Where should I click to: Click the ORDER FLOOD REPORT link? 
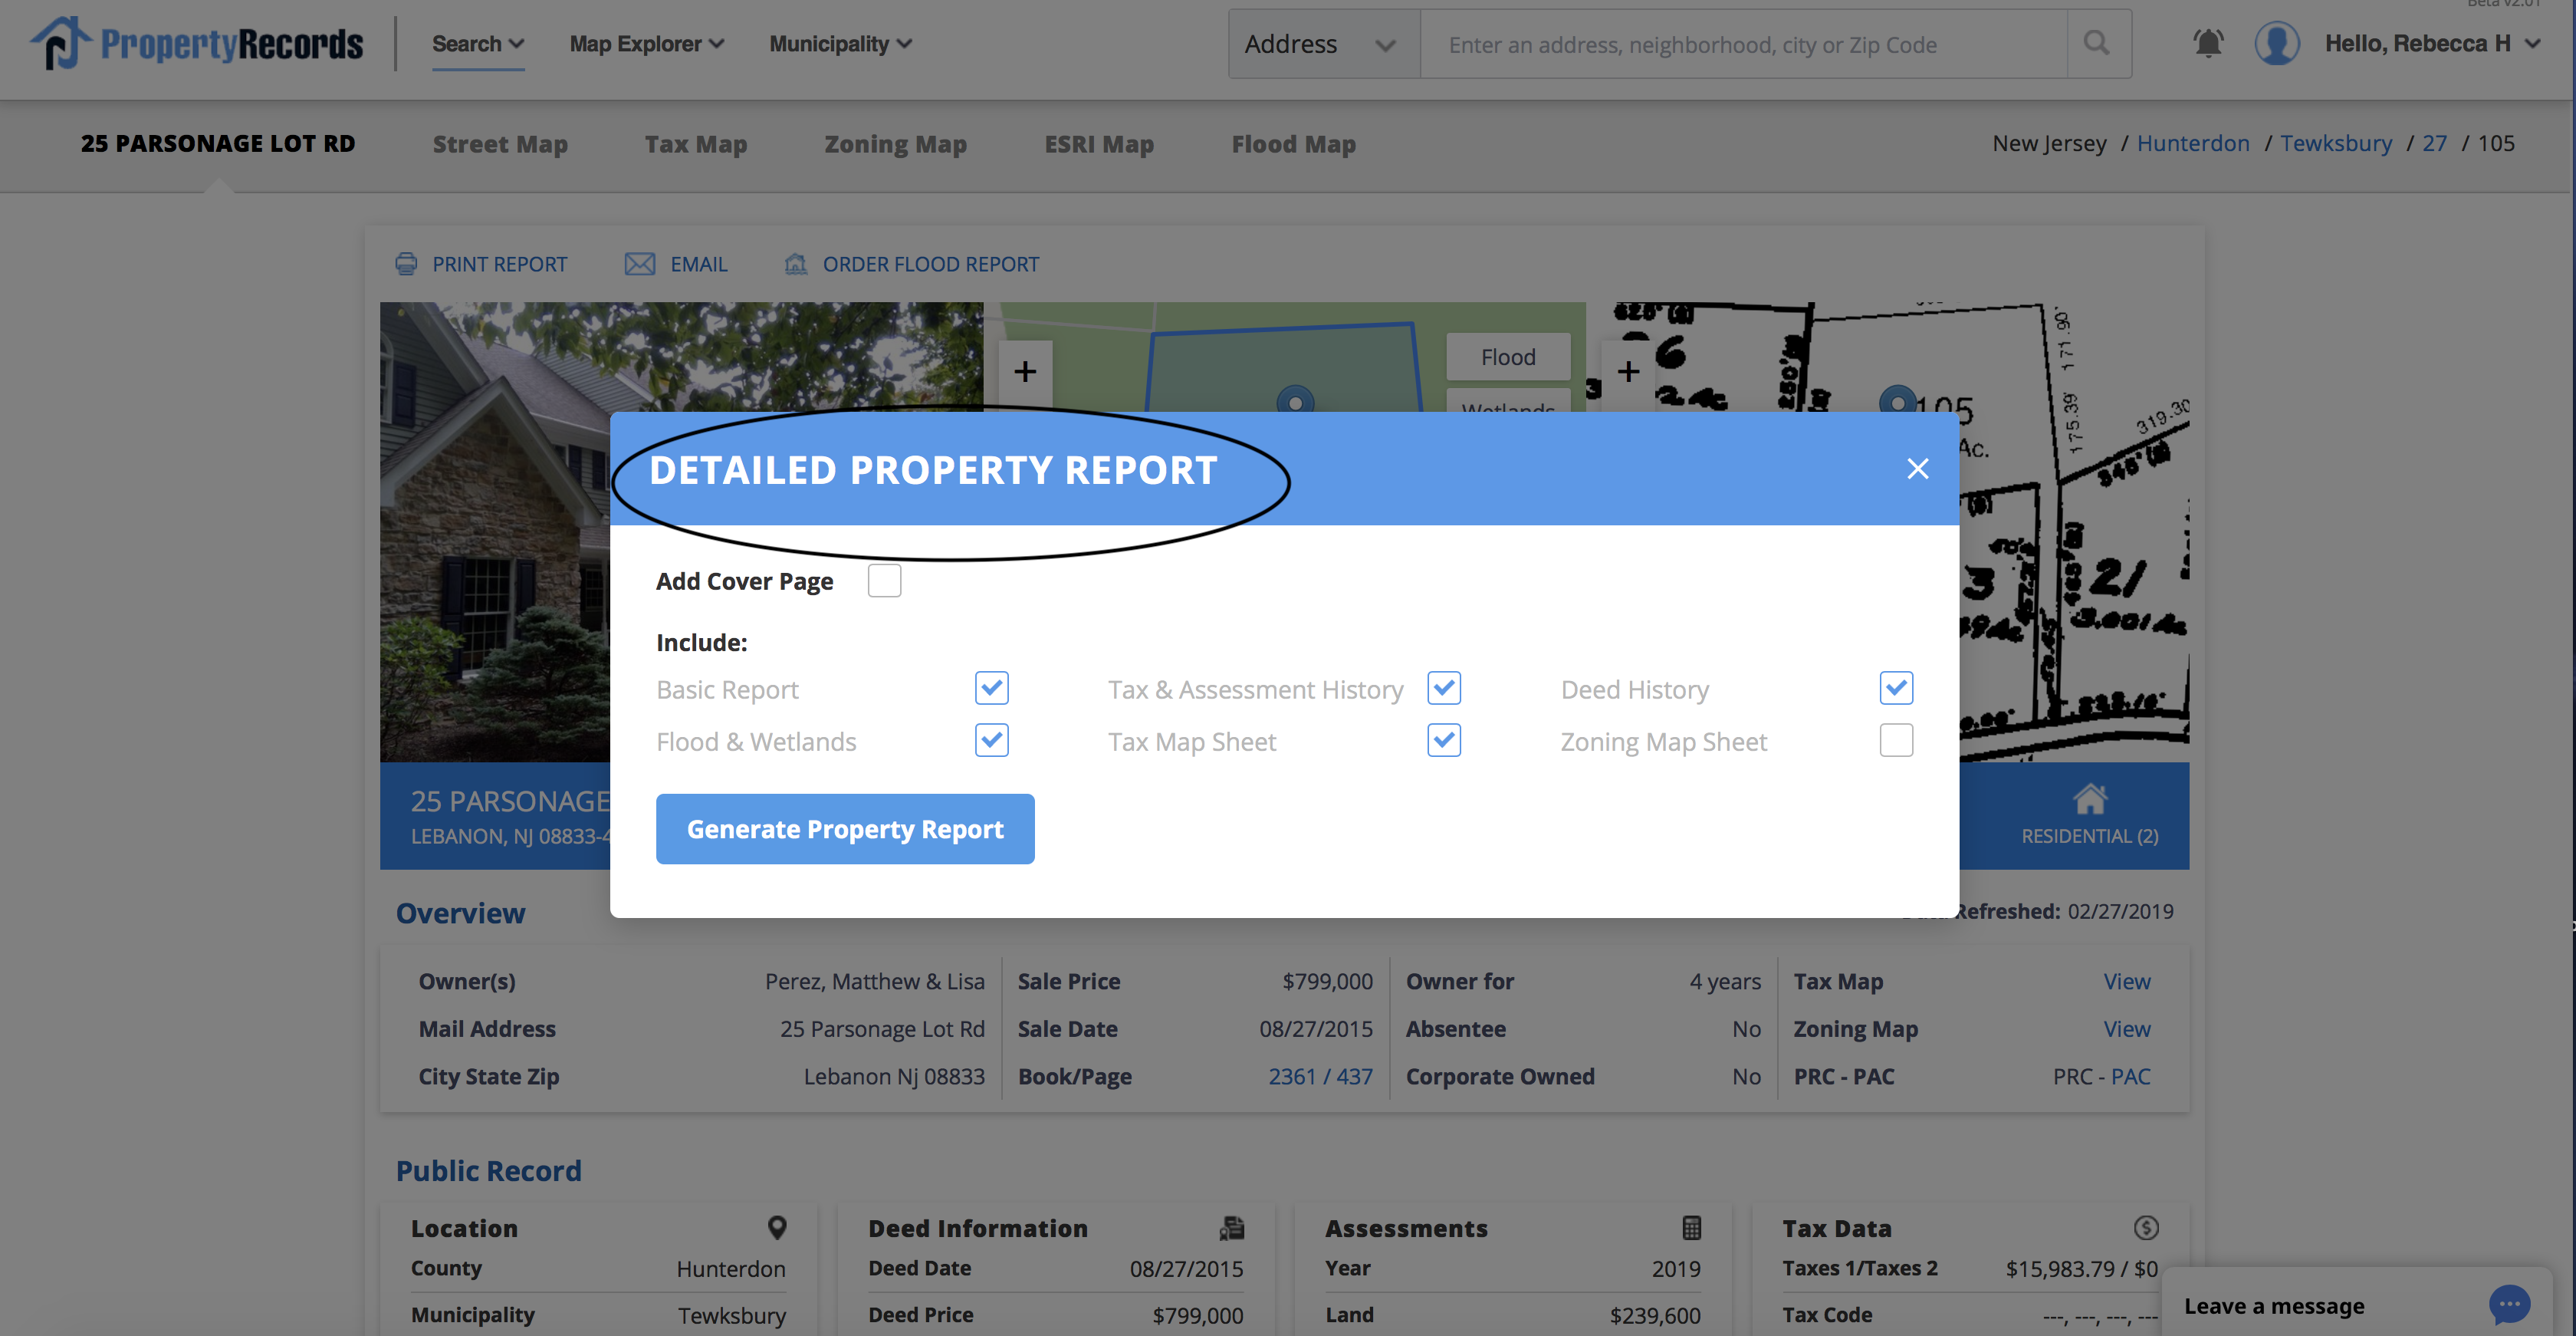(930, 264)
